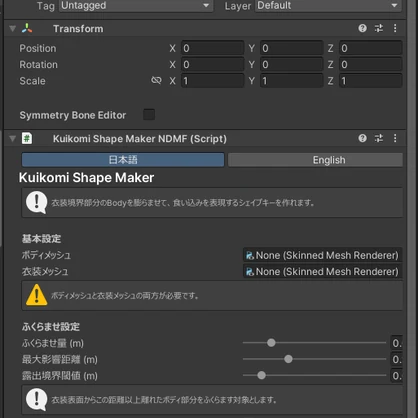Open the Layer dropdown showing Default
The height and width of the screenshot is (418, 418).
(x=328, y=5)
